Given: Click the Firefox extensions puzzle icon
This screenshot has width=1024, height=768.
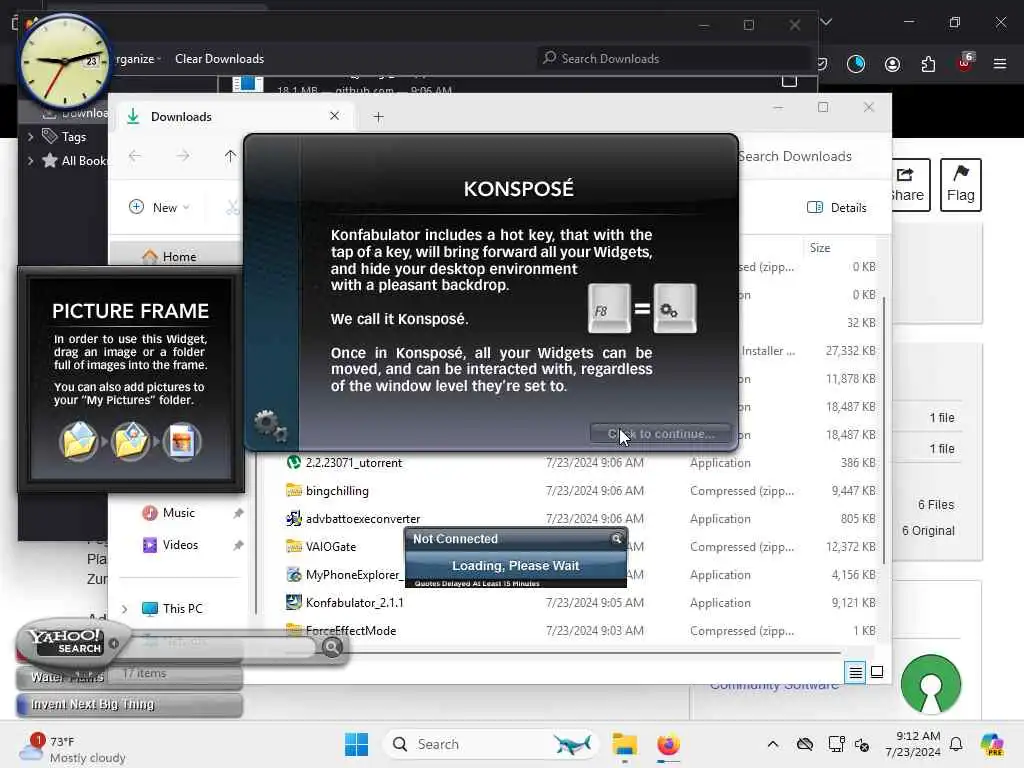Looking at the screenshot, I should (928, 64).
